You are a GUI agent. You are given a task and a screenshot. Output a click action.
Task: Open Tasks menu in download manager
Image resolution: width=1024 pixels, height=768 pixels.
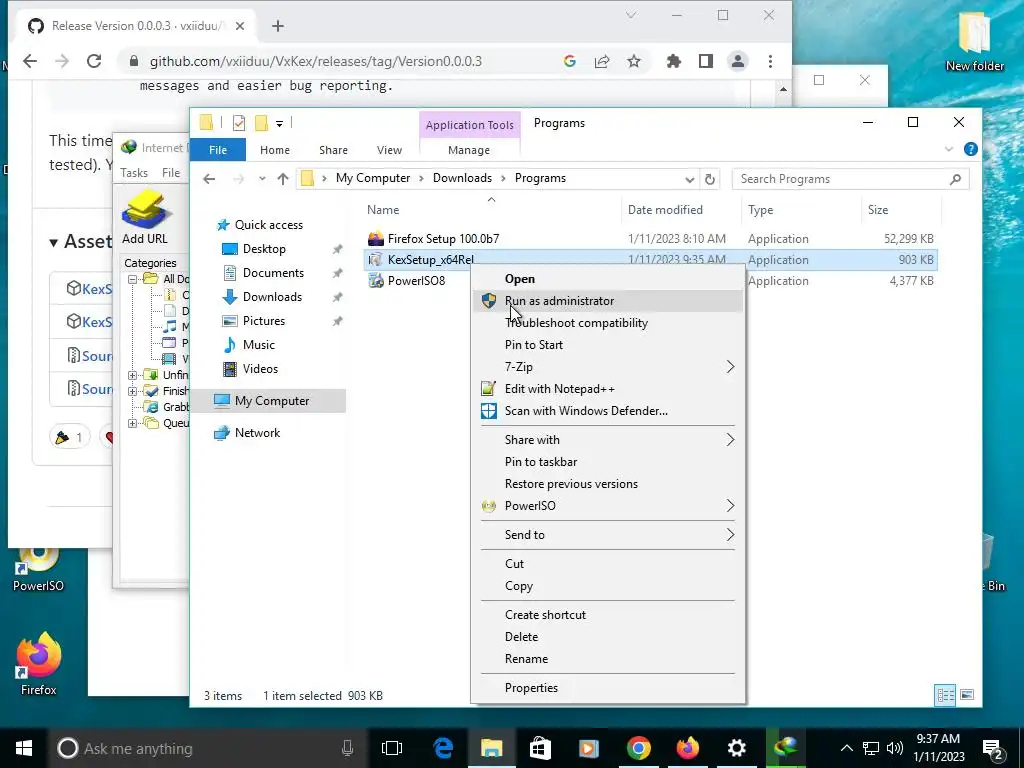click(x=134, y=173)
